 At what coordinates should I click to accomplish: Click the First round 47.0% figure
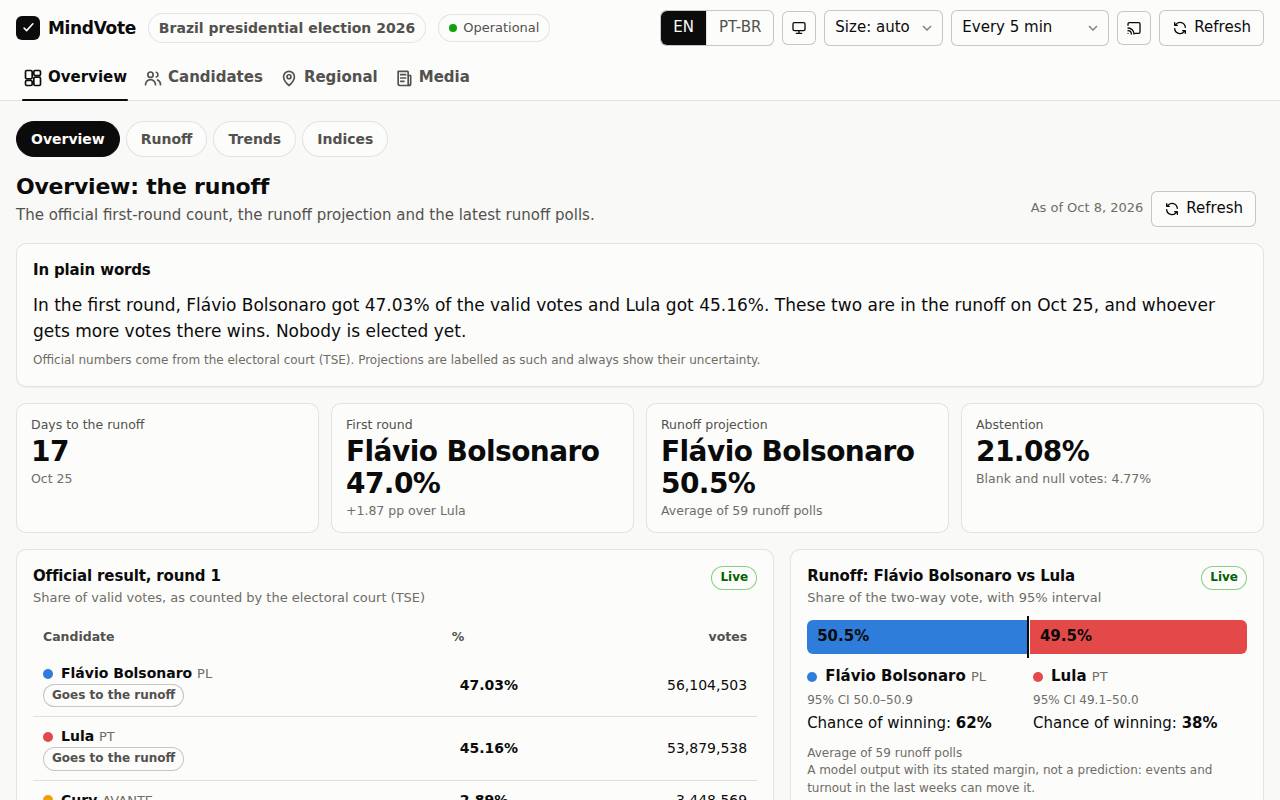pos(393,483)
